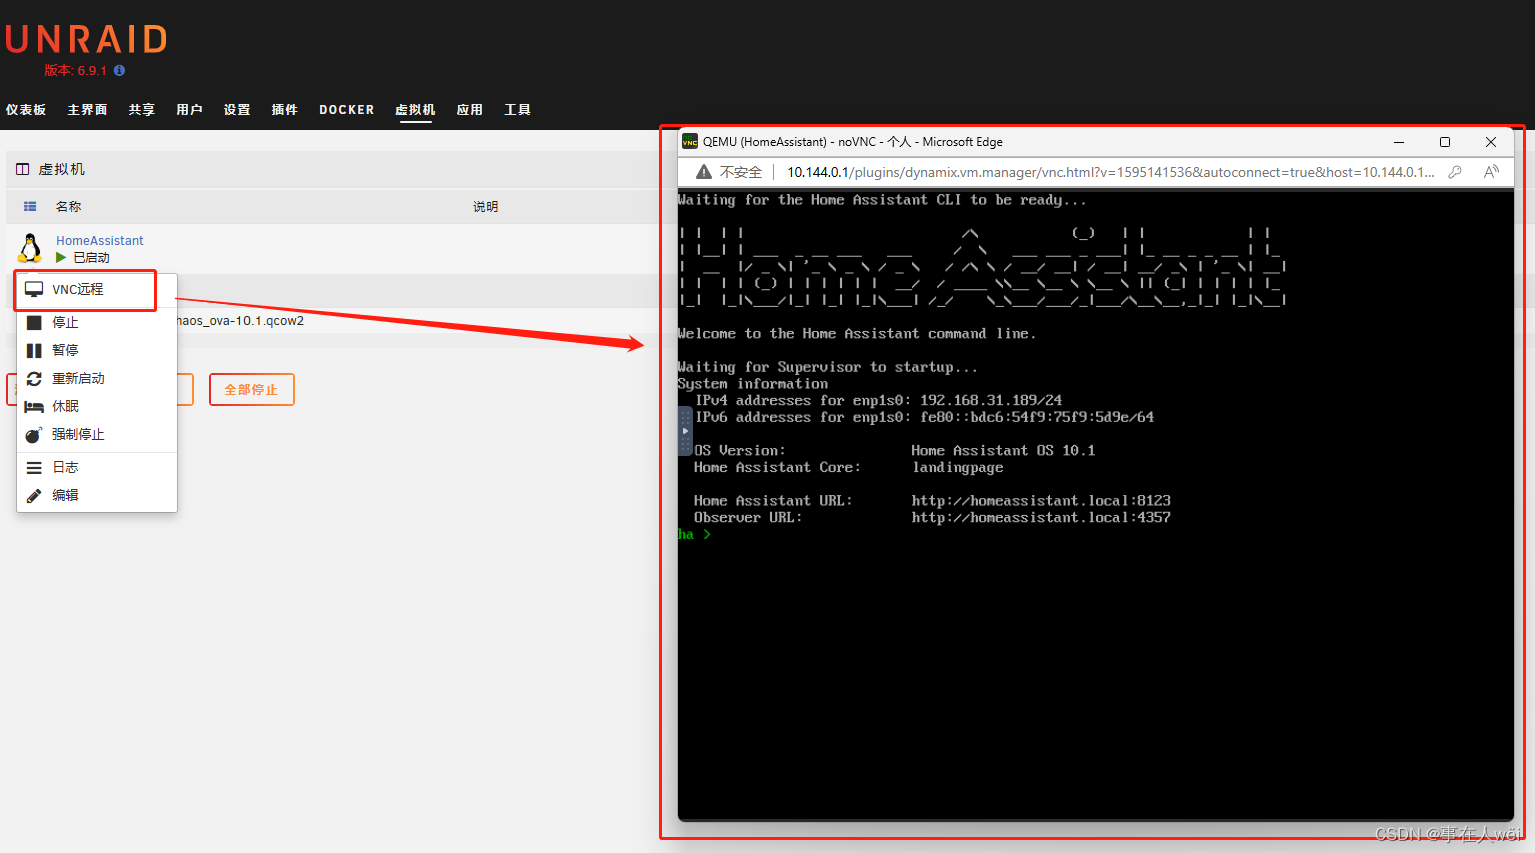This screenshot has height=853, width=1535.
Task: Click the read aloud icon in Edge
Action: point(1491,172)
